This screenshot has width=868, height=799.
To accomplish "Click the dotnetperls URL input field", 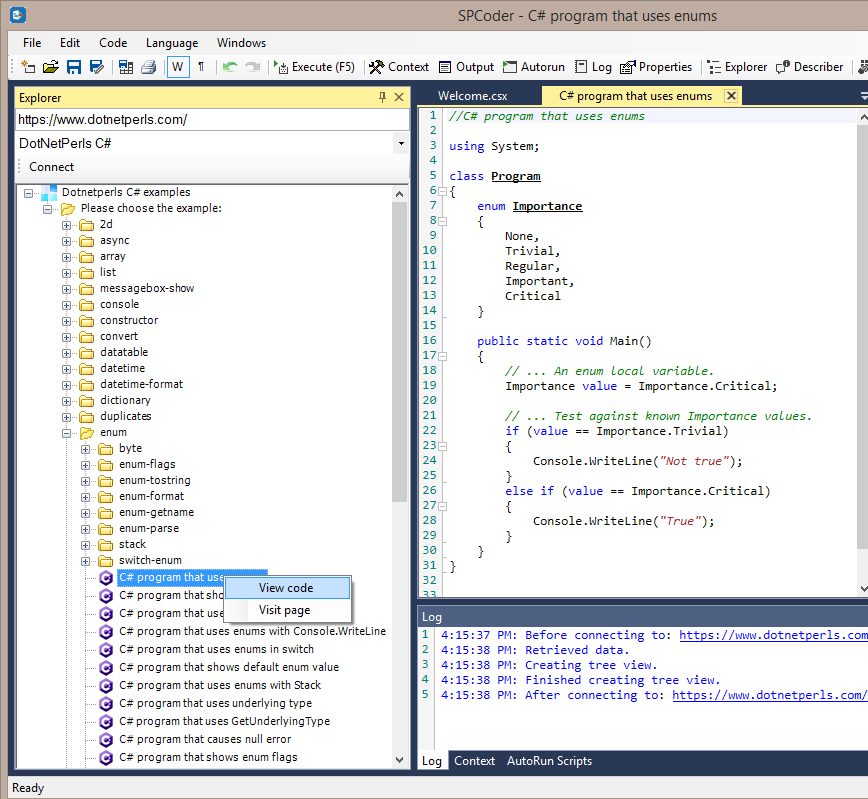I will [x=212, y=120].
